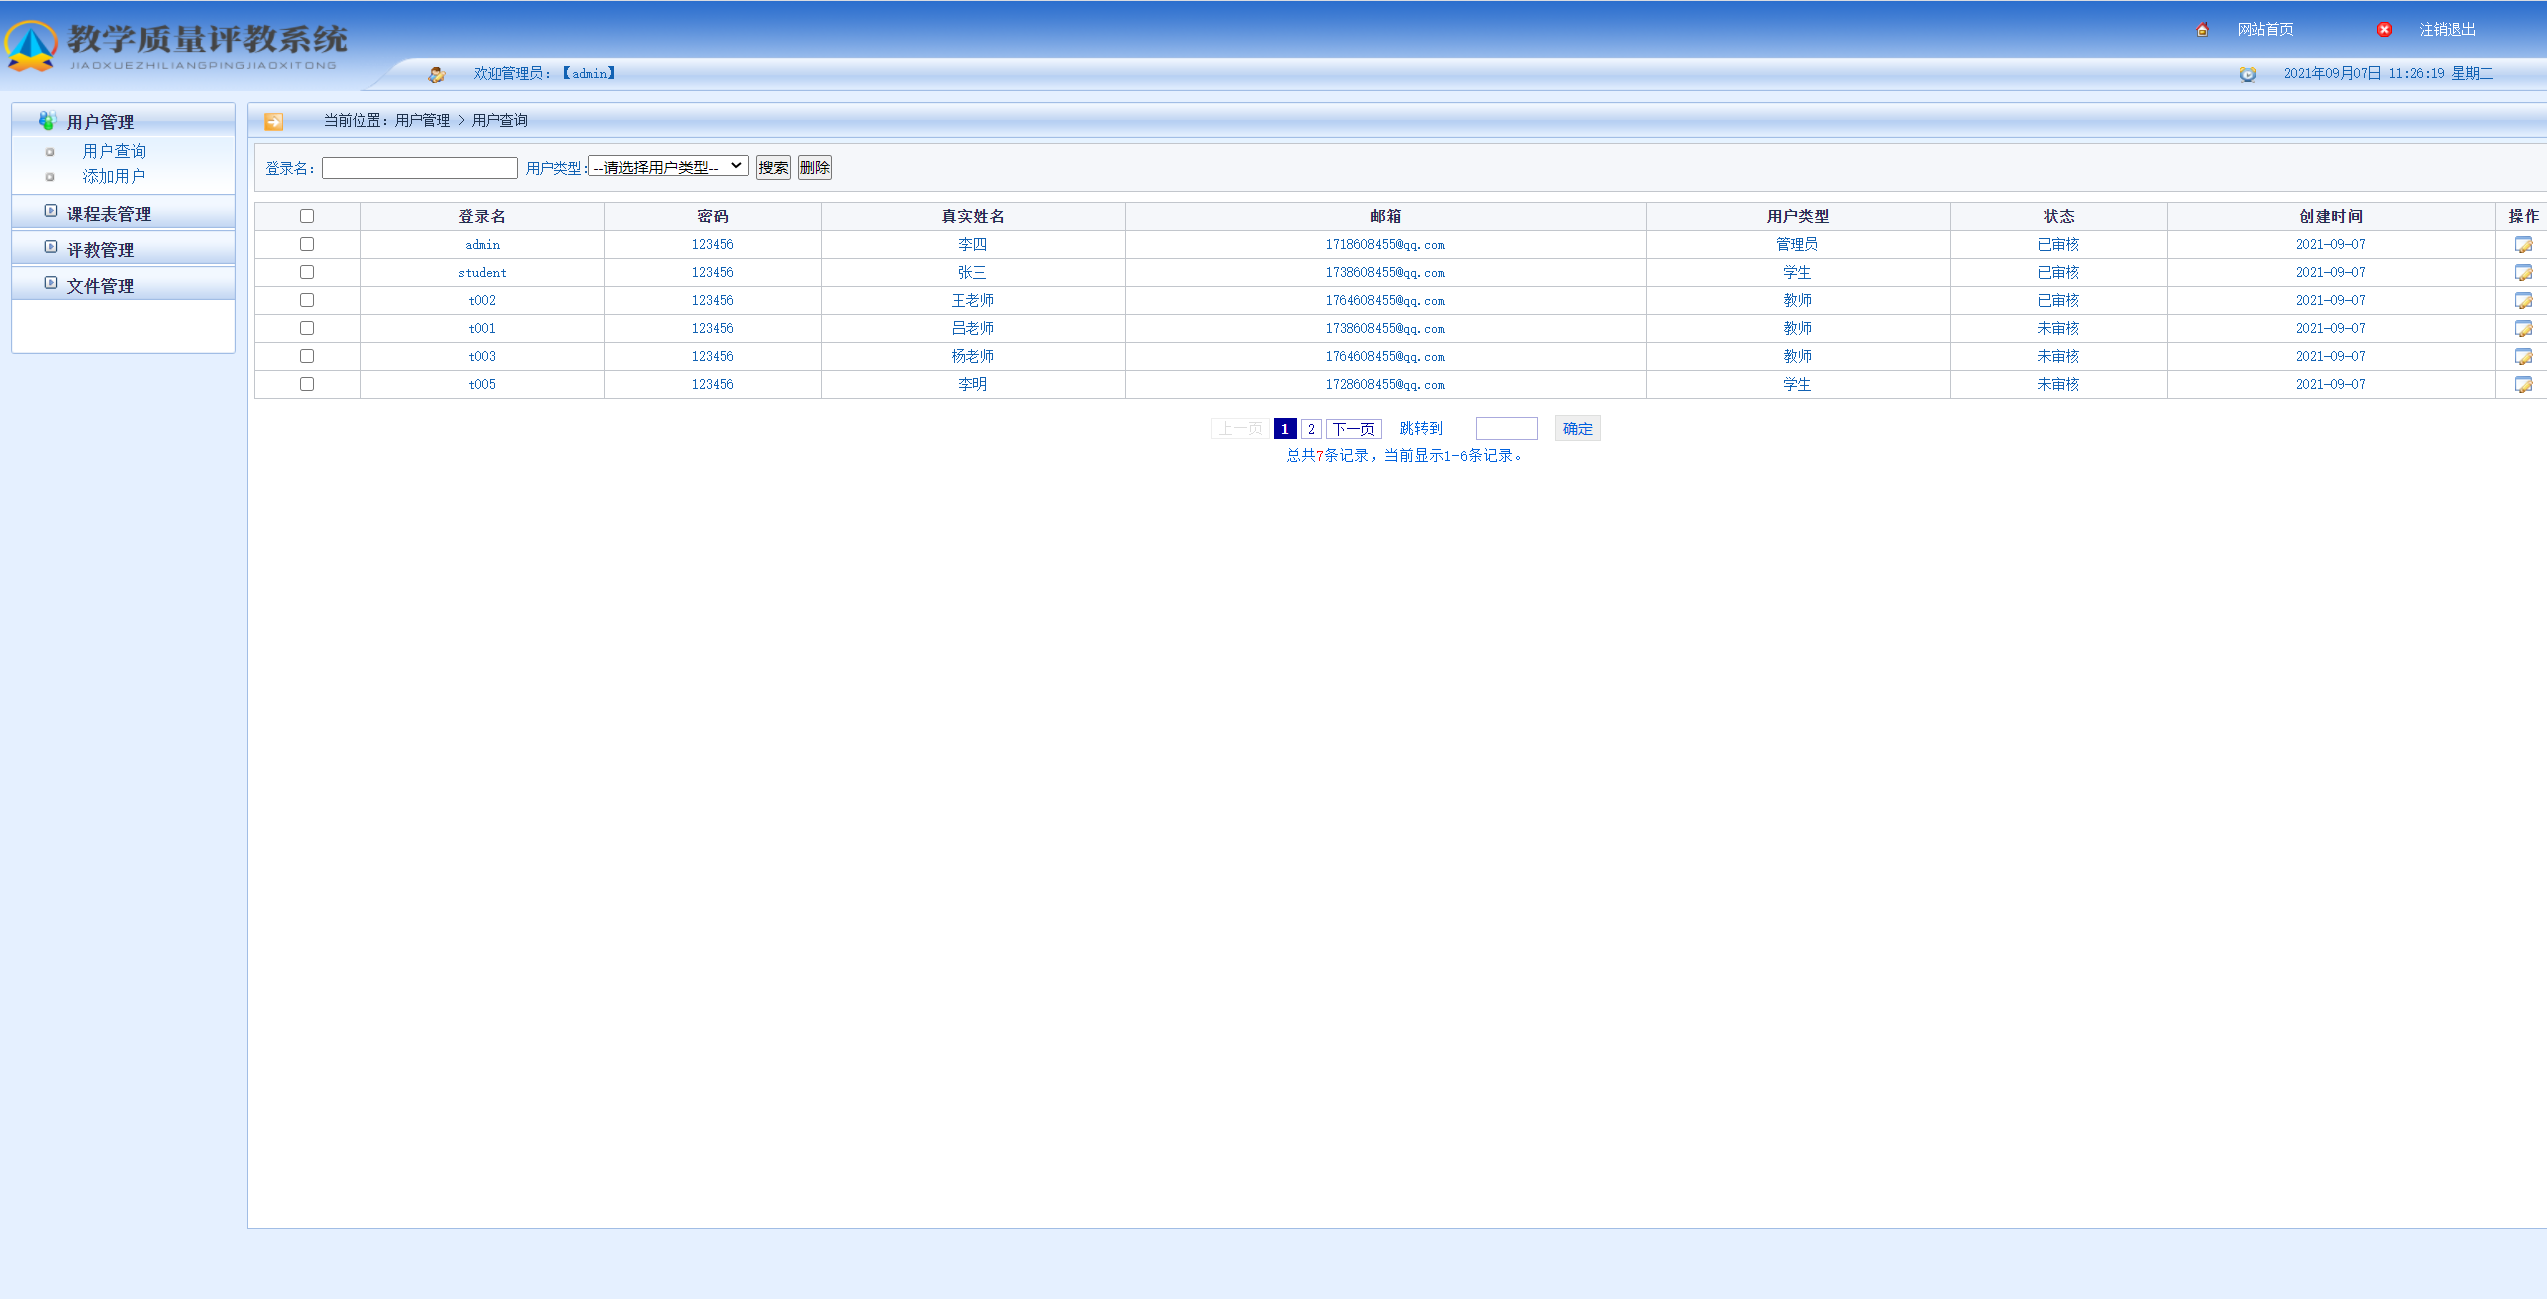Open 添加用户 in the sidebar
This screenshot has width=2547, height=1299.
114,177
